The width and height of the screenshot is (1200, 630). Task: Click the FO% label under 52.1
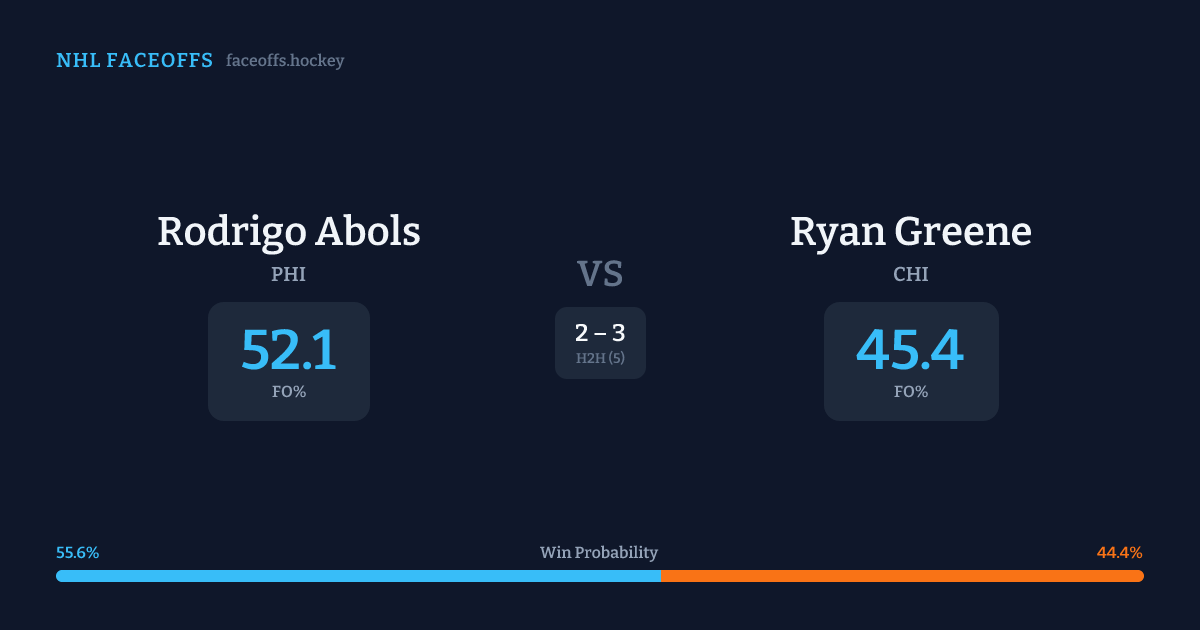pos(288,392)
